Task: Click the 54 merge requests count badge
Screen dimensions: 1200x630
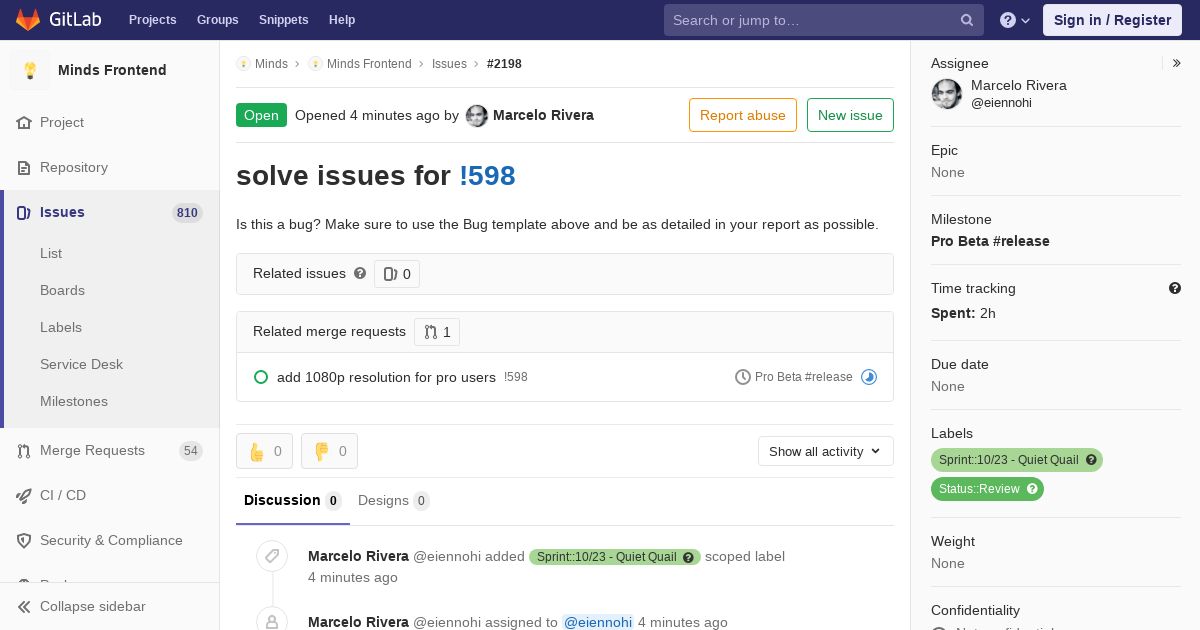Action: 191,451
